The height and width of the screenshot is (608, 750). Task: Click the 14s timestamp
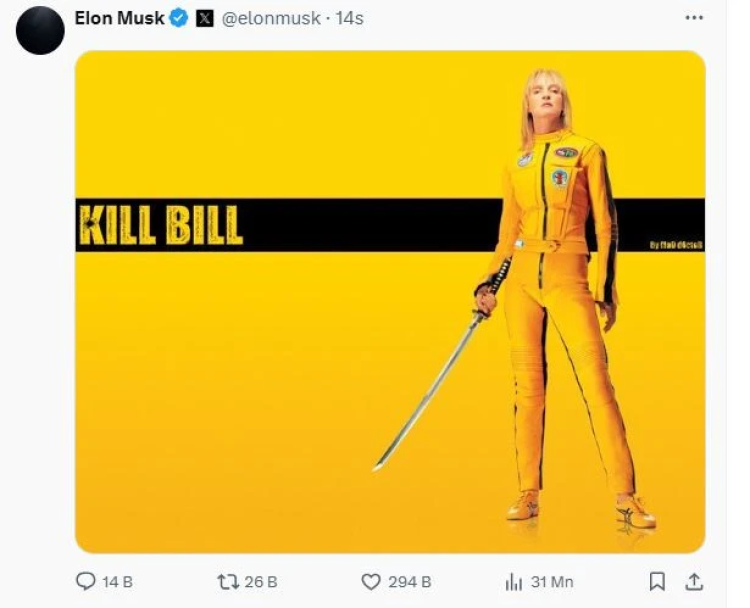(349, 19)
